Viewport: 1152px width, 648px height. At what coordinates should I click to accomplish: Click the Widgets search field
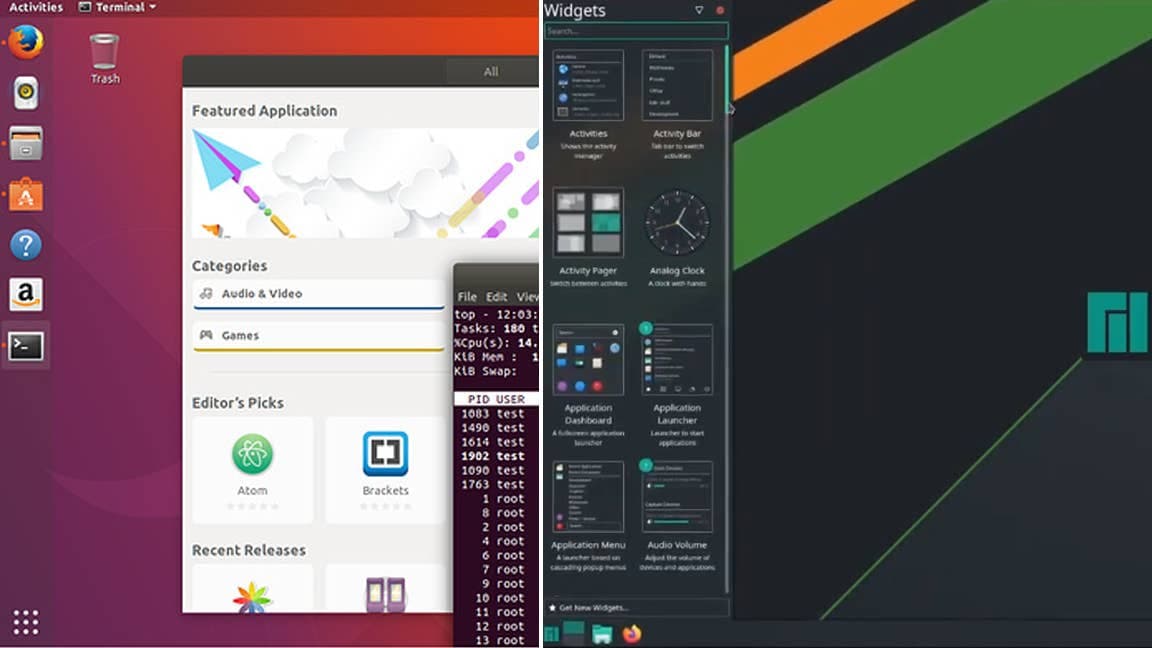(x=636, y=31)
